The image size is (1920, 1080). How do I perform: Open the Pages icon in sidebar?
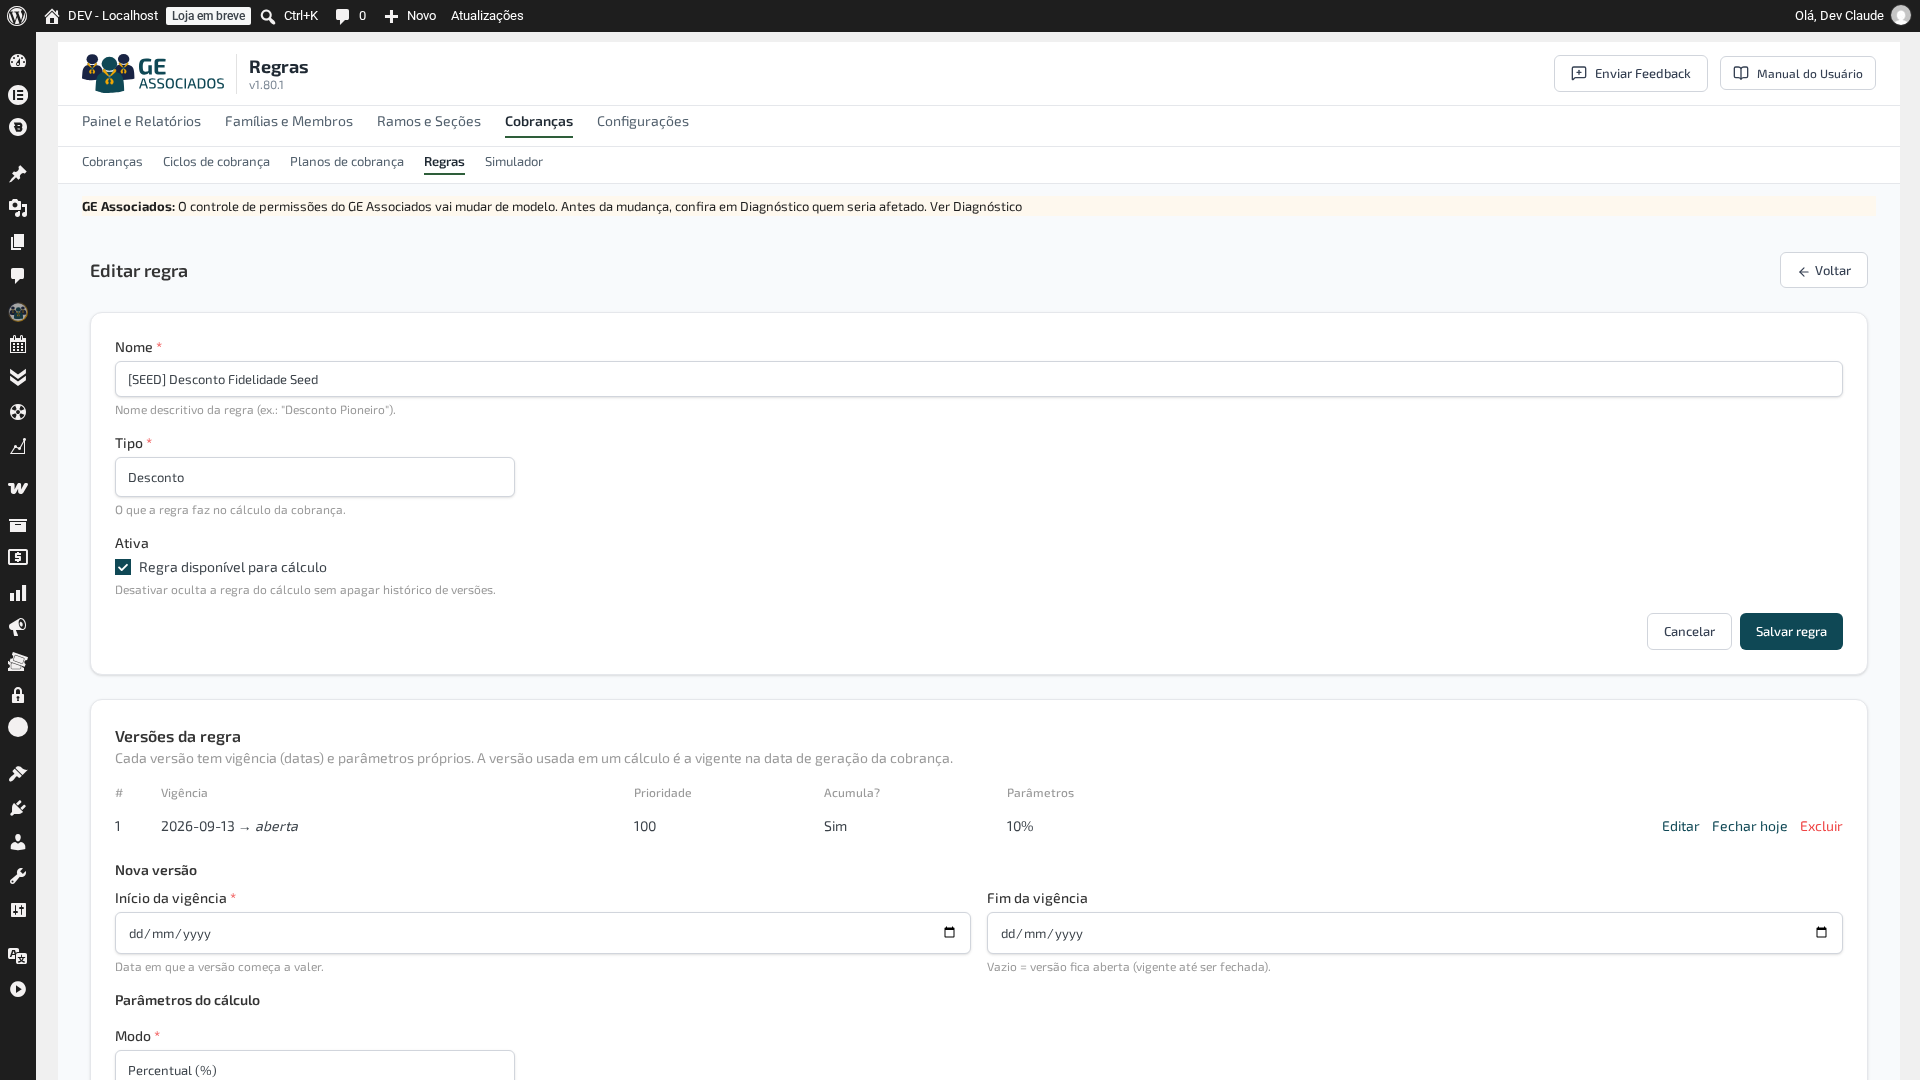[x=18, y=242]
